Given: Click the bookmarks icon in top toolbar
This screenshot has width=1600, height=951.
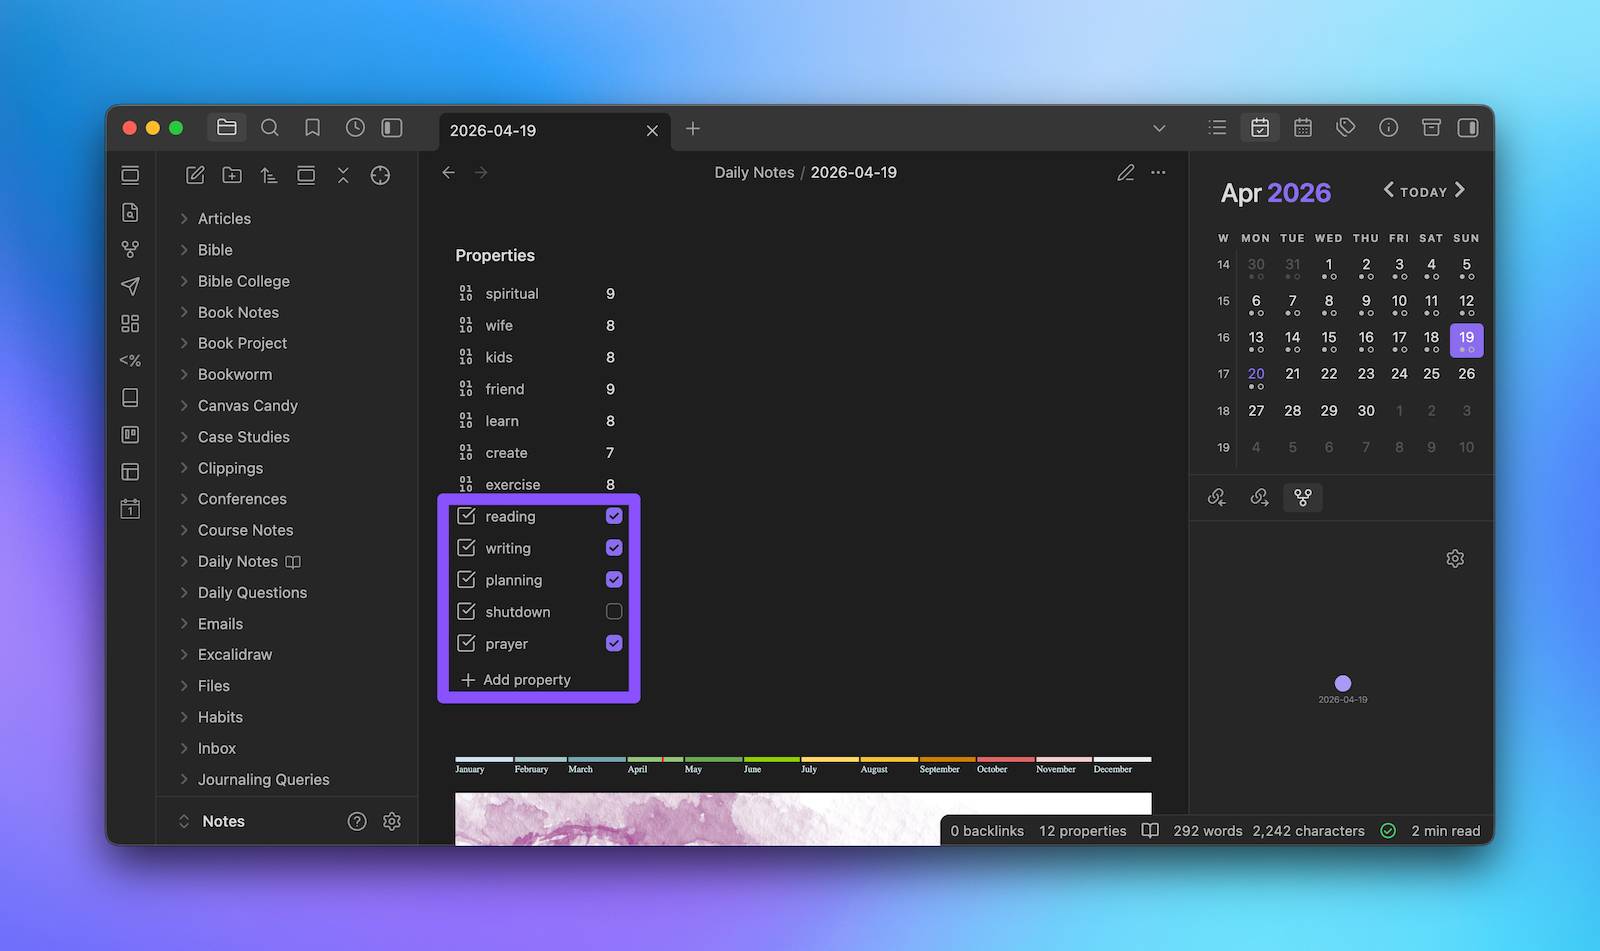Looking at the screenshot, I should (312, 128).
